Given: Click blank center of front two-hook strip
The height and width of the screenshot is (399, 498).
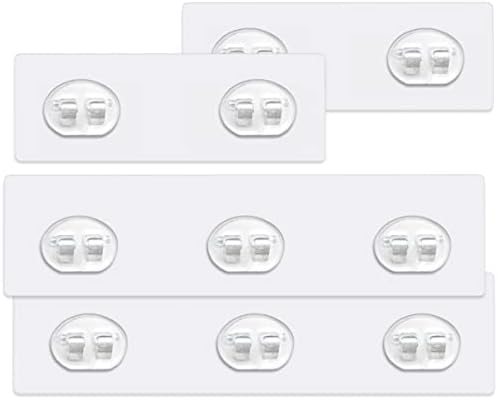Looking at the screenshot, I should 169,108.
